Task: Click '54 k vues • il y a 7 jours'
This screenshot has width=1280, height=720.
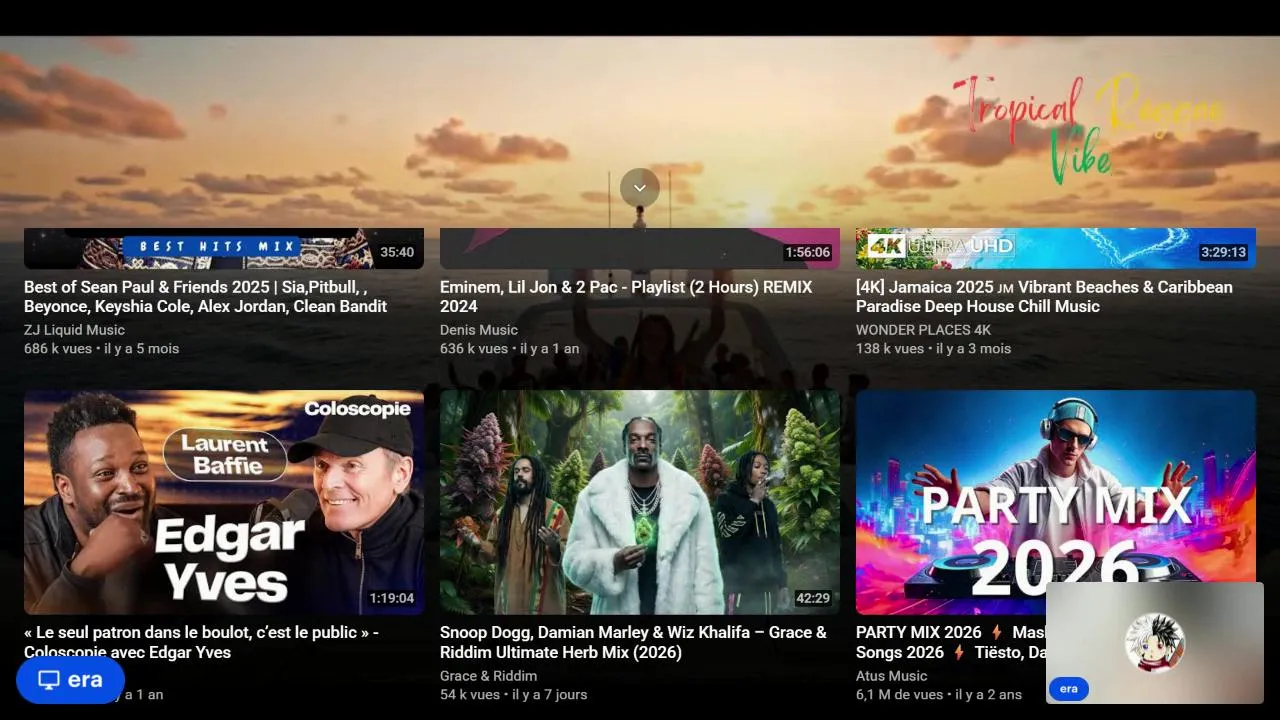Action: point(513,695)
